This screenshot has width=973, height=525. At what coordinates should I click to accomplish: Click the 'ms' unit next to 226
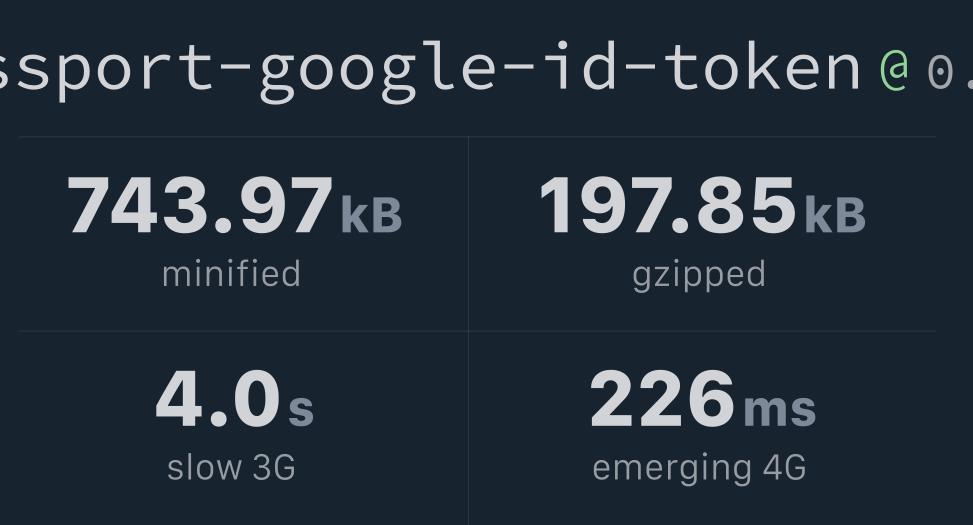point(779,408)
